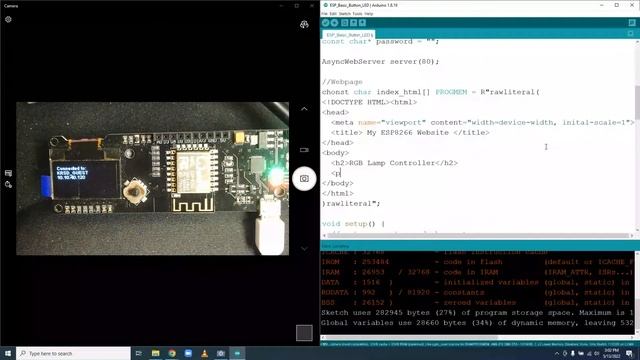Open the Tools menu in Arduino

point(357,14)
